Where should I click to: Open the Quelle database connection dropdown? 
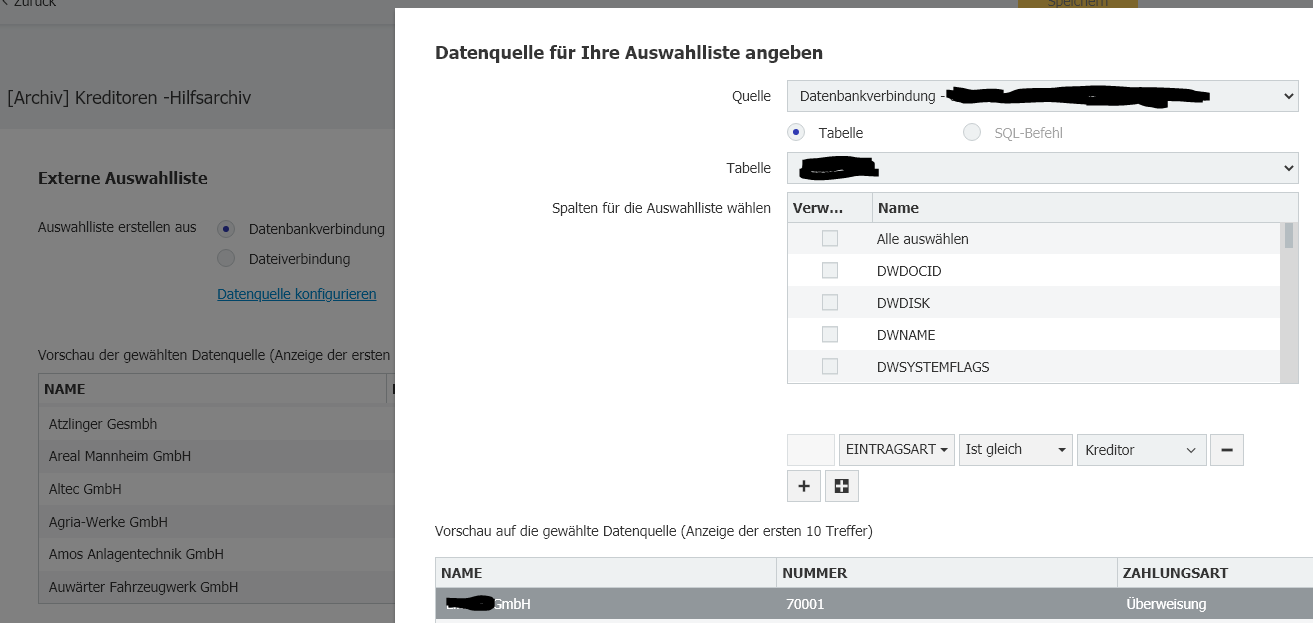coord(1042,96)
